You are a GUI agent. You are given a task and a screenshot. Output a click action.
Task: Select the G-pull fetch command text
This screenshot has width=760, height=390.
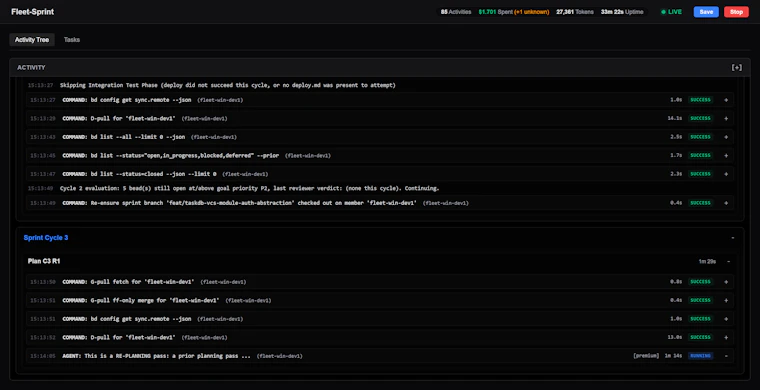[x=128, y=281]
